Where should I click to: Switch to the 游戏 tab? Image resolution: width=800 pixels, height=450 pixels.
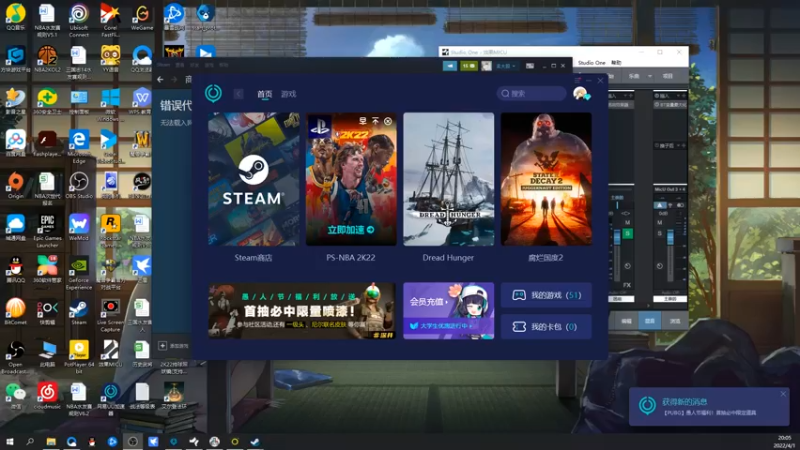click(x=289, y=94)
